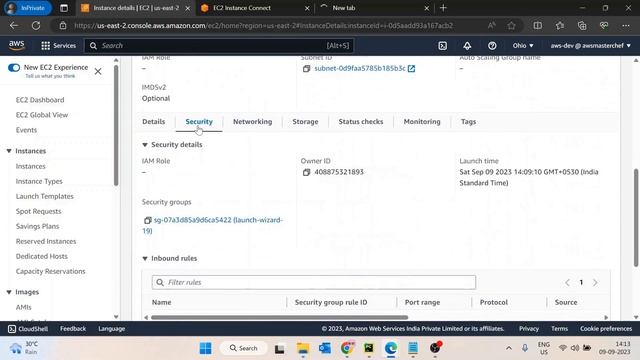Copy the security group ID
The image size is (640, 360).
point(147,220)
